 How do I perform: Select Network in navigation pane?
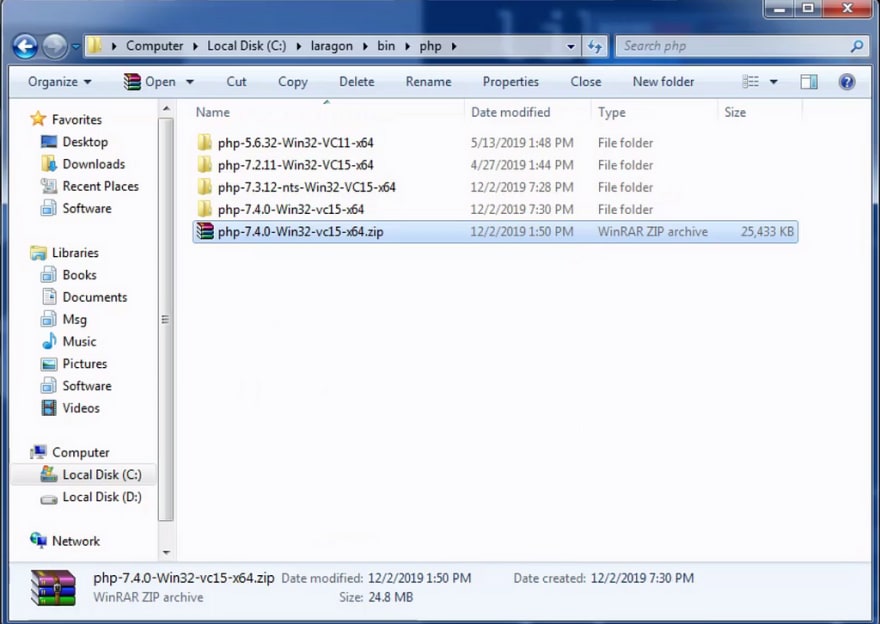(x=76, y=541)
